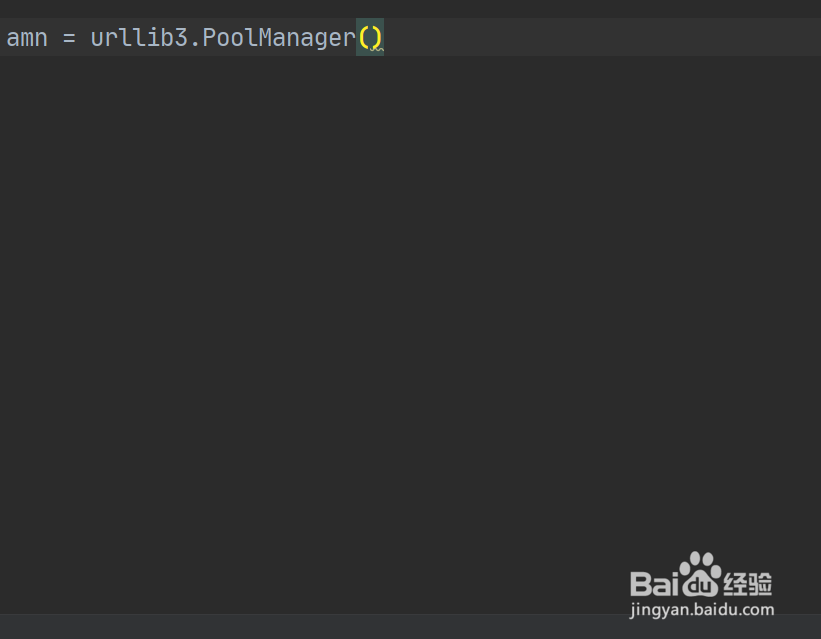Place cursor in highlighted line after the parentheses

(x=576, y=37)
